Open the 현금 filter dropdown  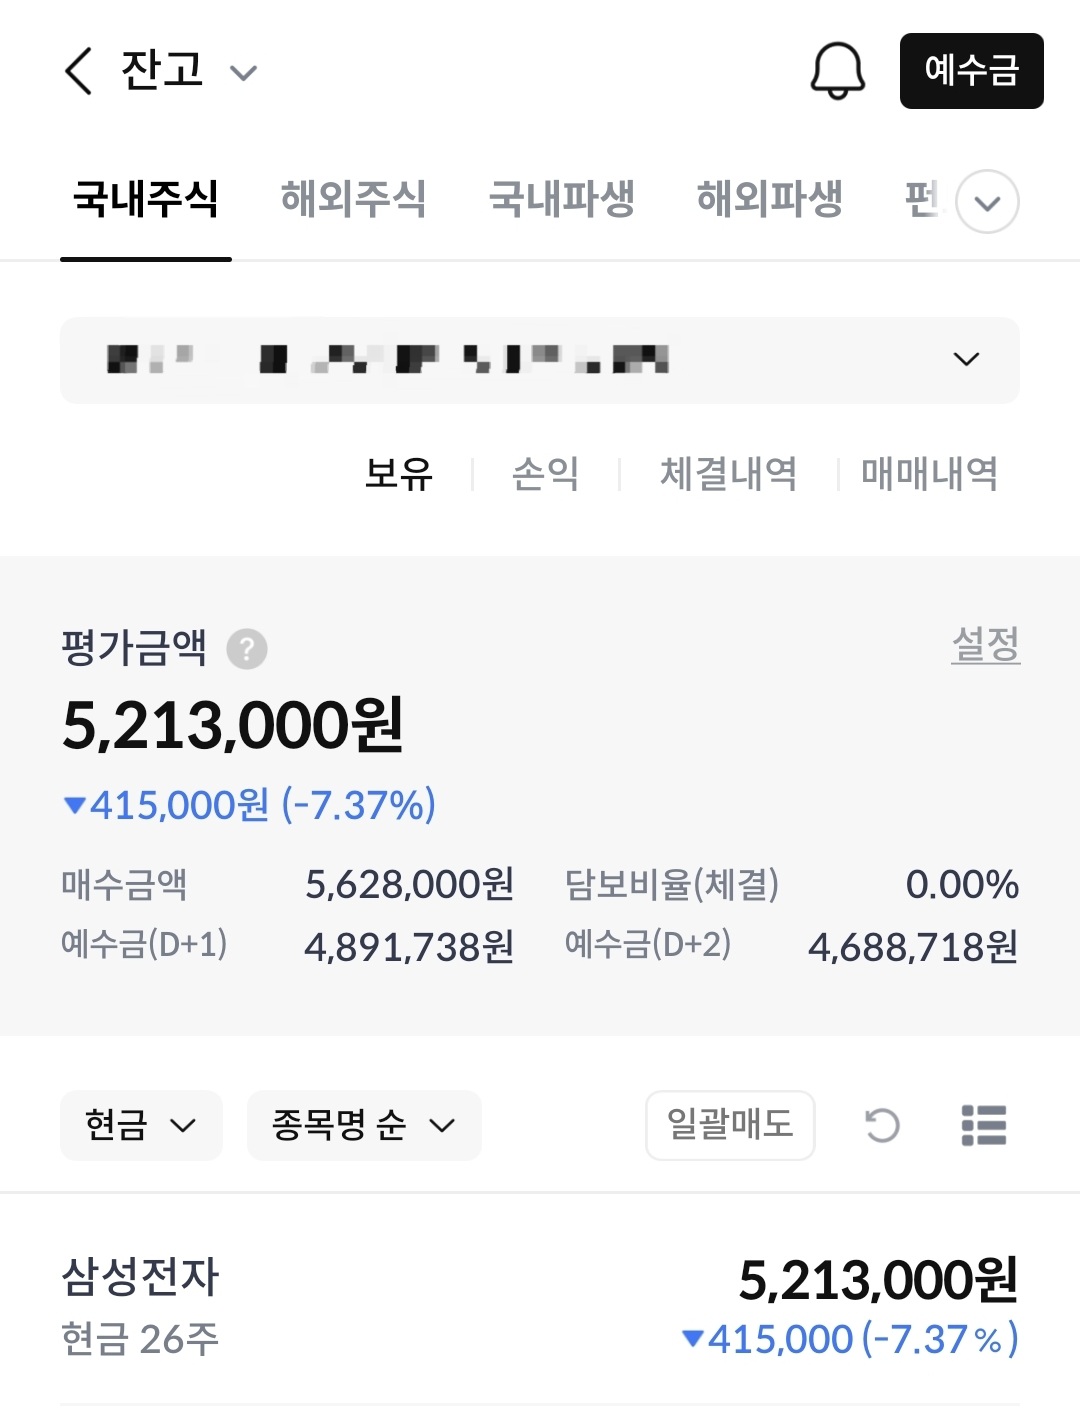click(x=141, y=1125)
